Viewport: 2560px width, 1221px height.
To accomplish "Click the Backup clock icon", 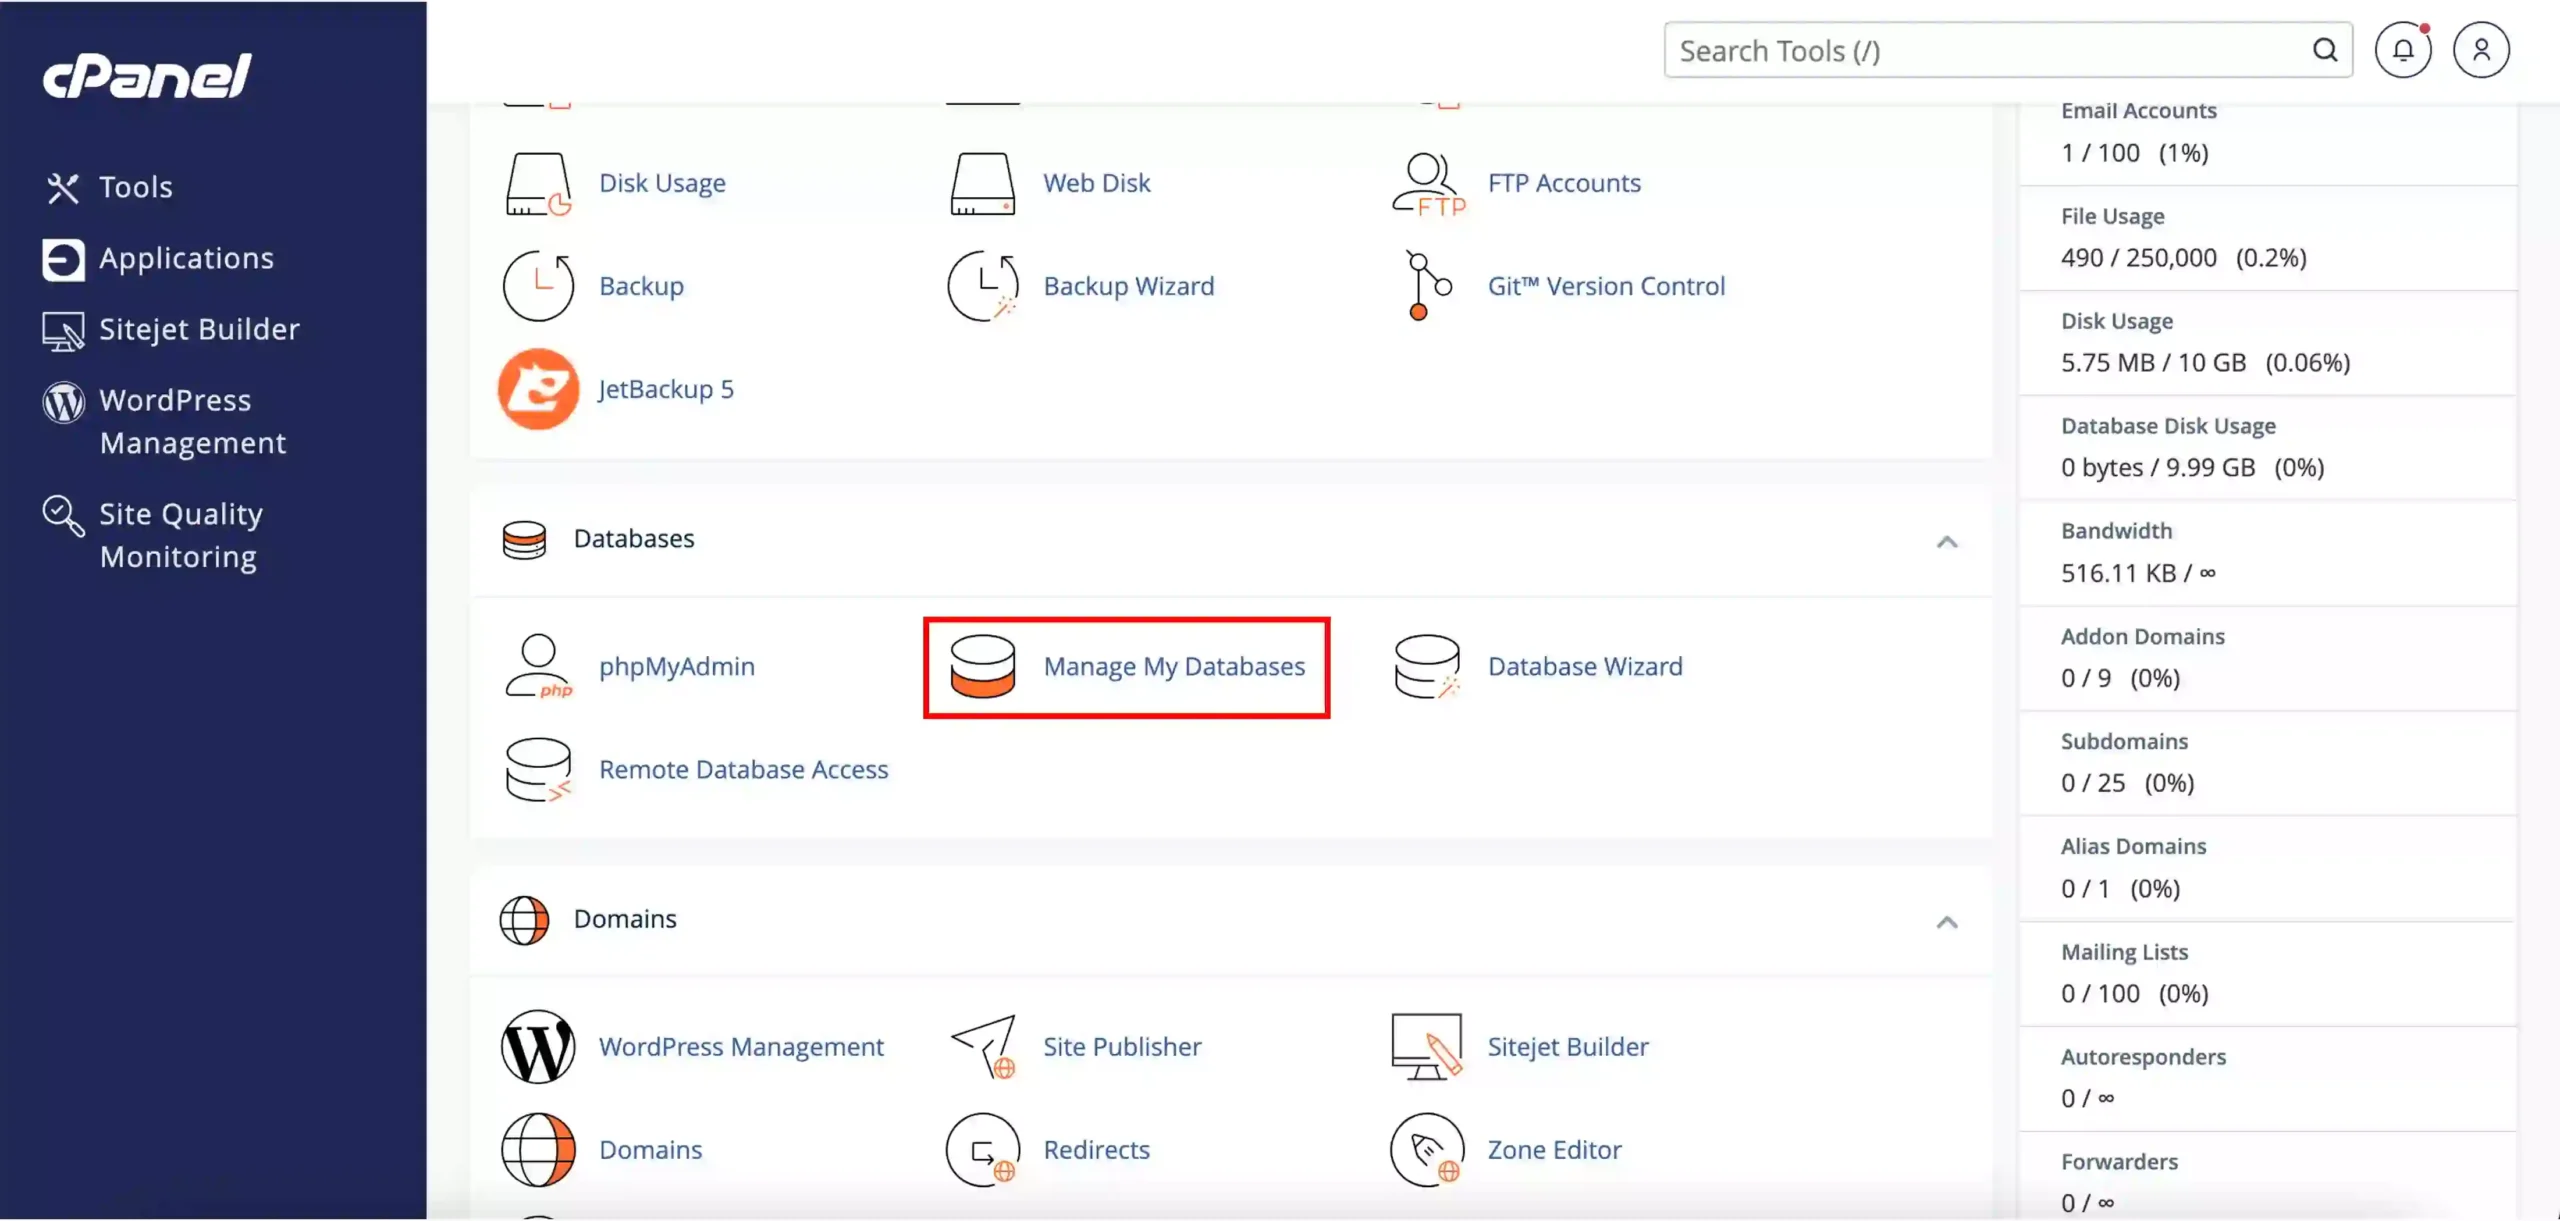I will (538, 286).
